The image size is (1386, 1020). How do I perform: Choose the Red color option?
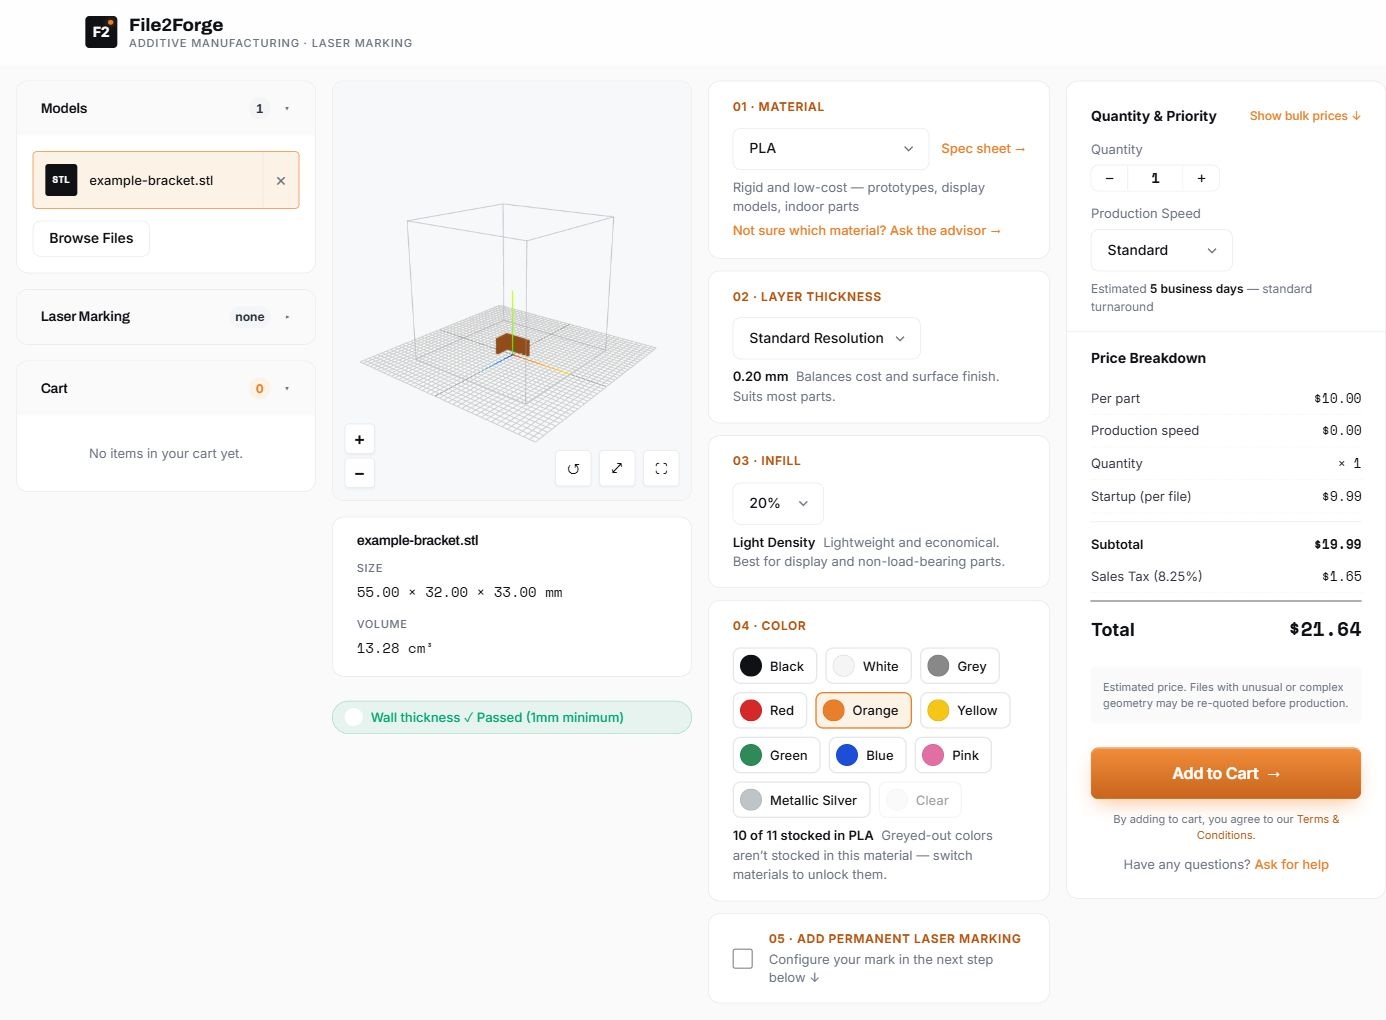click(x=770, y=711)
